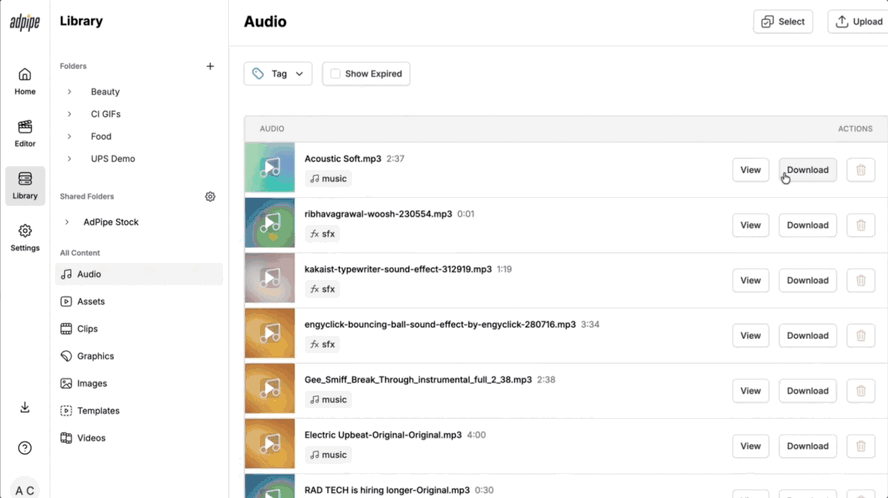The height and width of the screenshot is (498, 888).
Task: Select Templates under All Content
Action: pos(139,411)
